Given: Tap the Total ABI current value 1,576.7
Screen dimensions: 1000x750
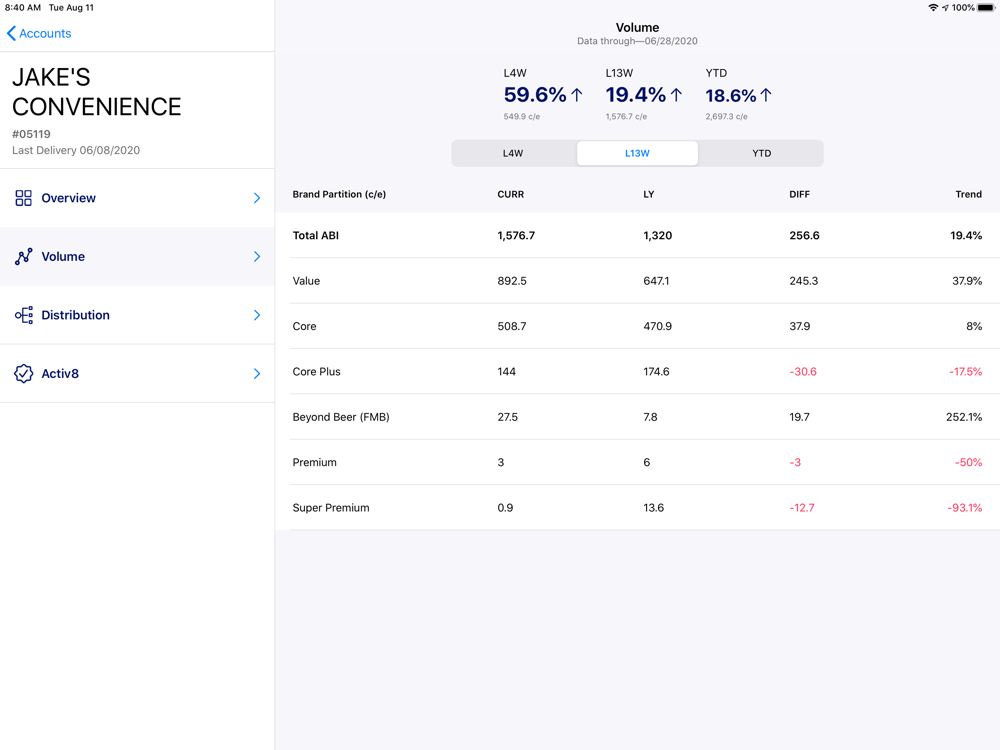Looking at the screenshot, I should (x=516, y=235).
